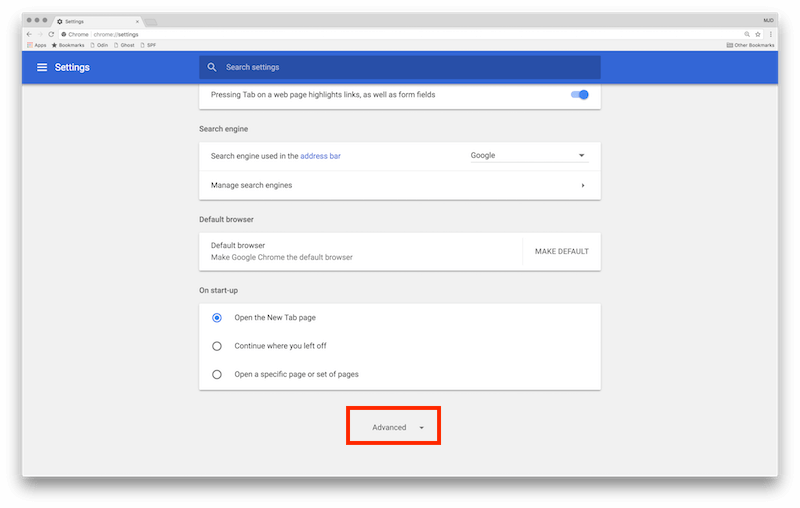Switch to the Settings browser tab
The image size is (800, 508).
[x=97, y=21]
